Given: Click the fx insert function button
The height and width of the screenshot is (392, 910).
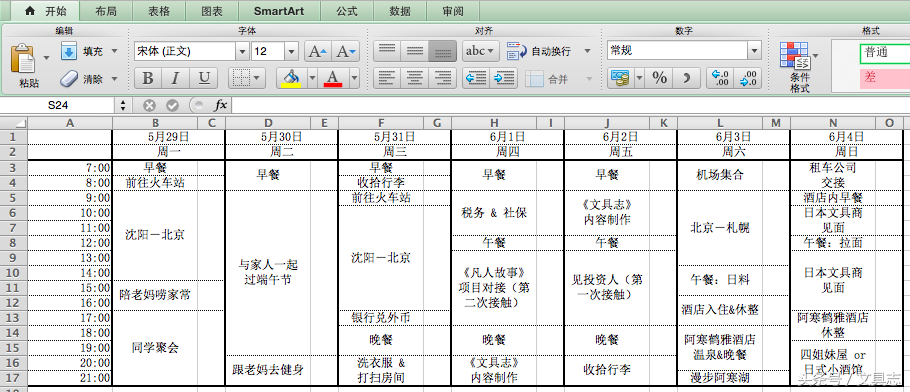Looking at the screenshot, I should coord(221,105).
